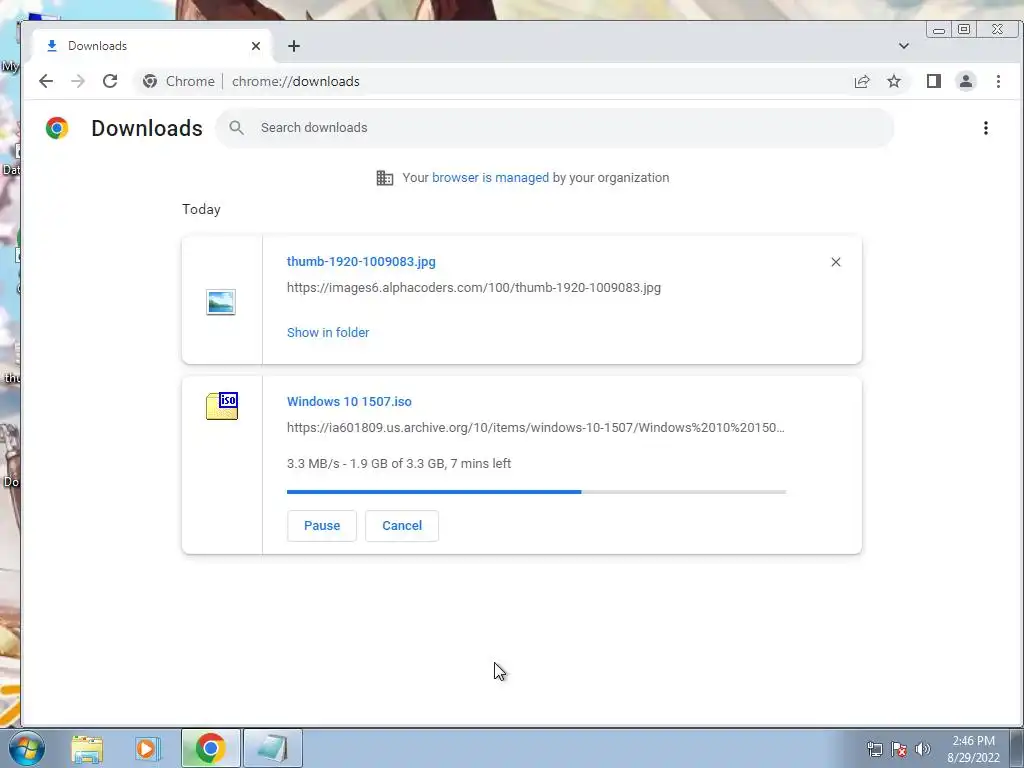Open a new tab with plus button
Image resolution: width=1024 pixels, height=768 pixels.
294,46
